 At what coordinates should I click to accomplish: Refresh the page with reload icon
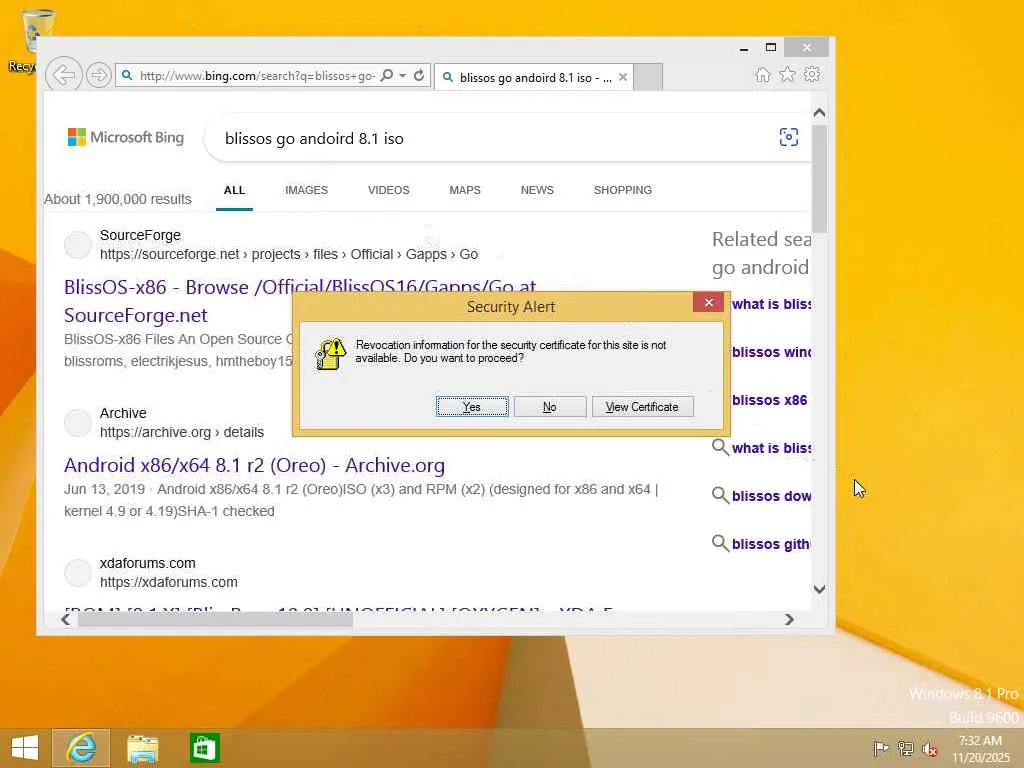(x=419, y=75)
